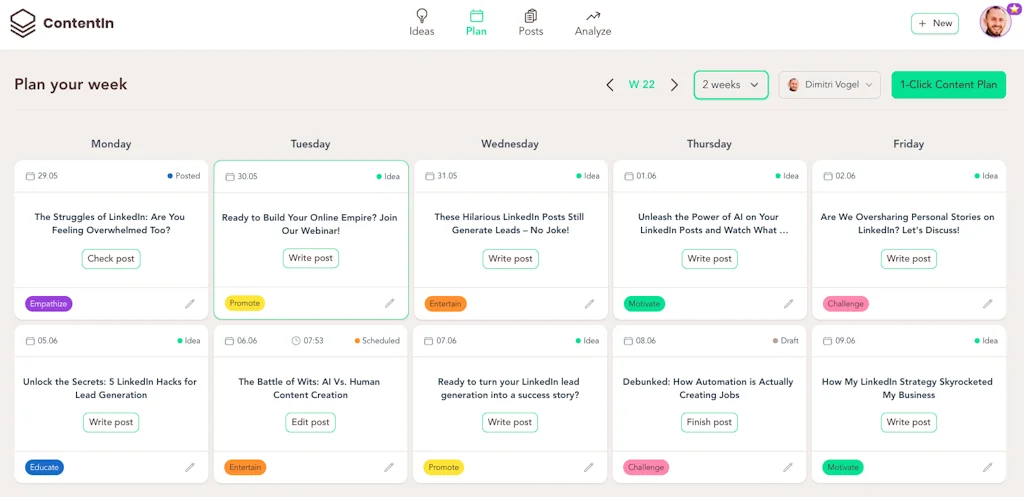Open the user avatar account menu
Viewport: 1024px width, 497px height.
(996, 22)
